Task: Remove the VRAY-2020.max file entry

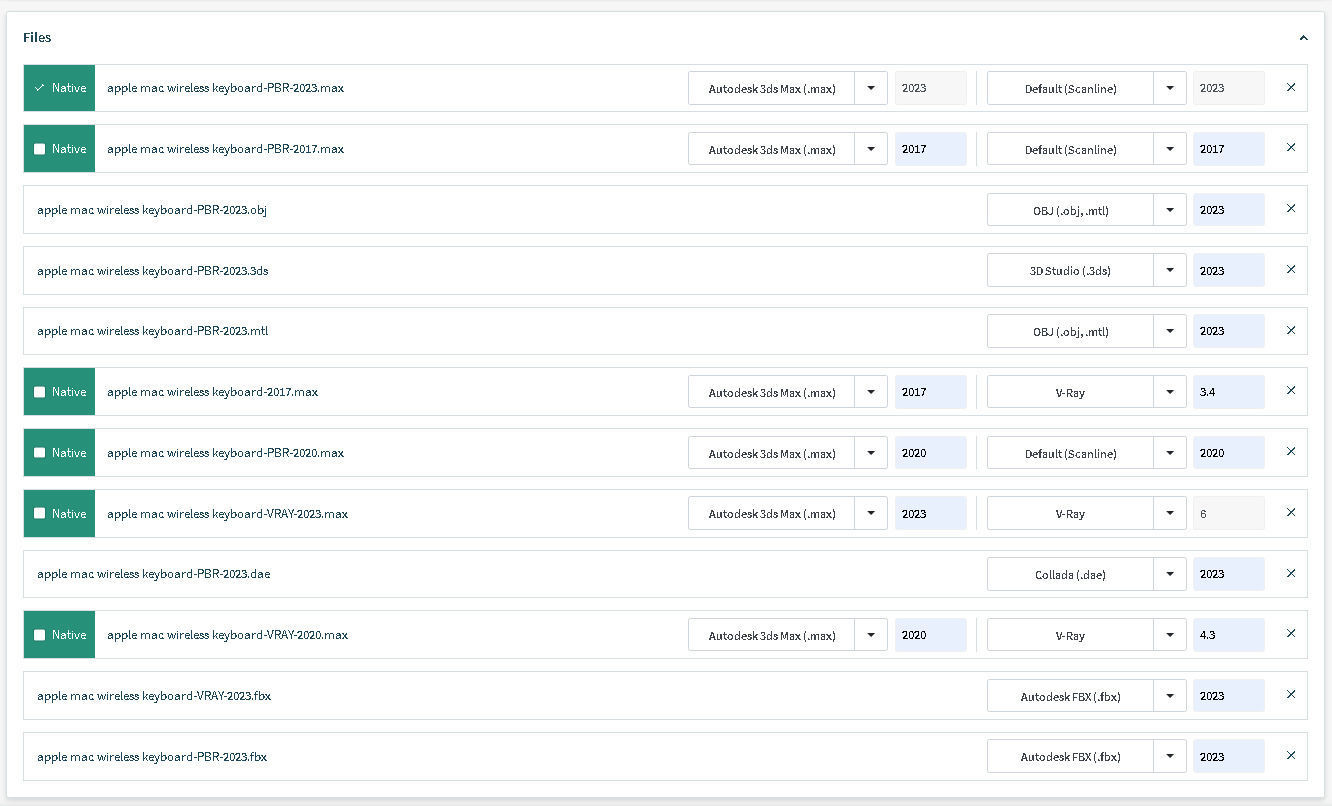Action: click(x=1290, y=635)
